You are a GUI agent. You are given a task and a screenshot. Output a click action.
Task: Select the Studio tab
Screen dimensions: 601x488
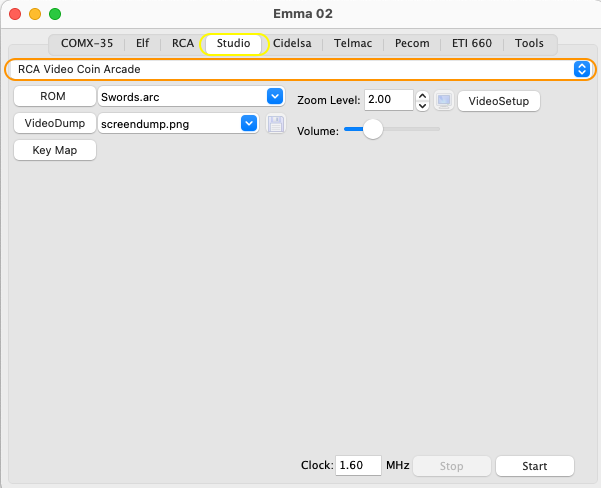[233, 44]
